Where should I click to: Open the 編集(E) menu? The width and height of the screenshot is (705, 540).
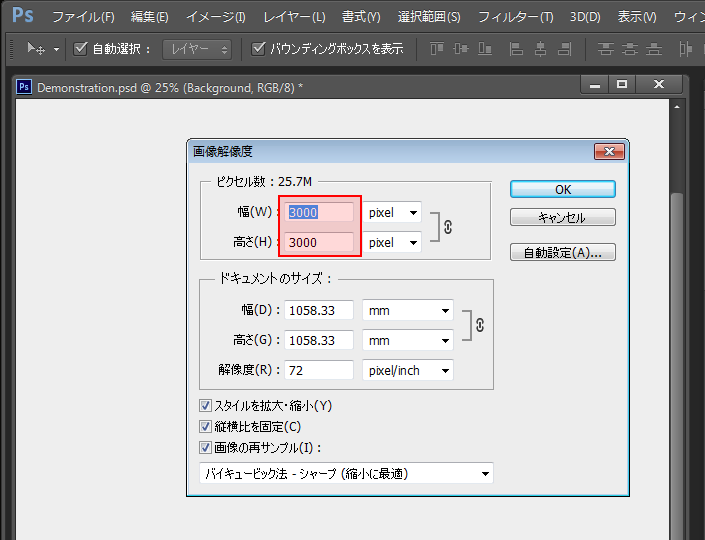pyautogui.click(x=150, y=17)
